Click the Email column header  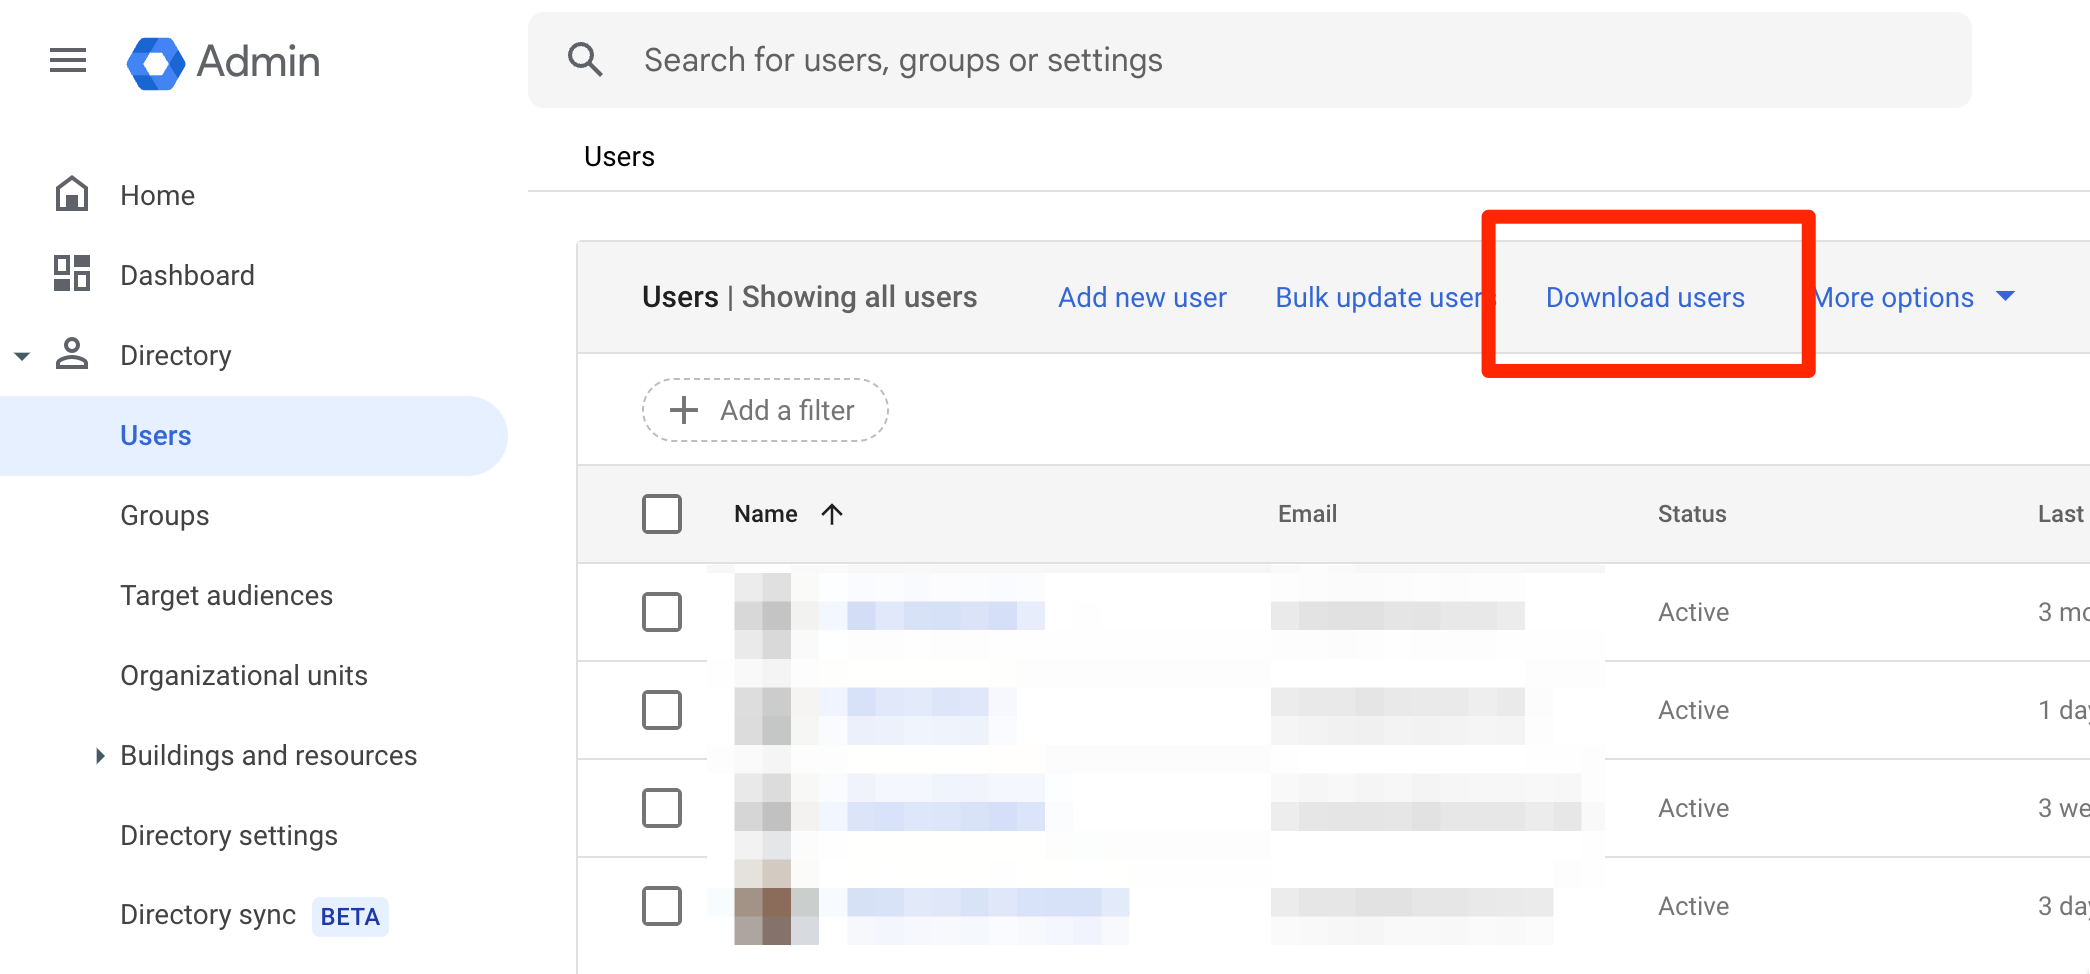coord(1307,514)
